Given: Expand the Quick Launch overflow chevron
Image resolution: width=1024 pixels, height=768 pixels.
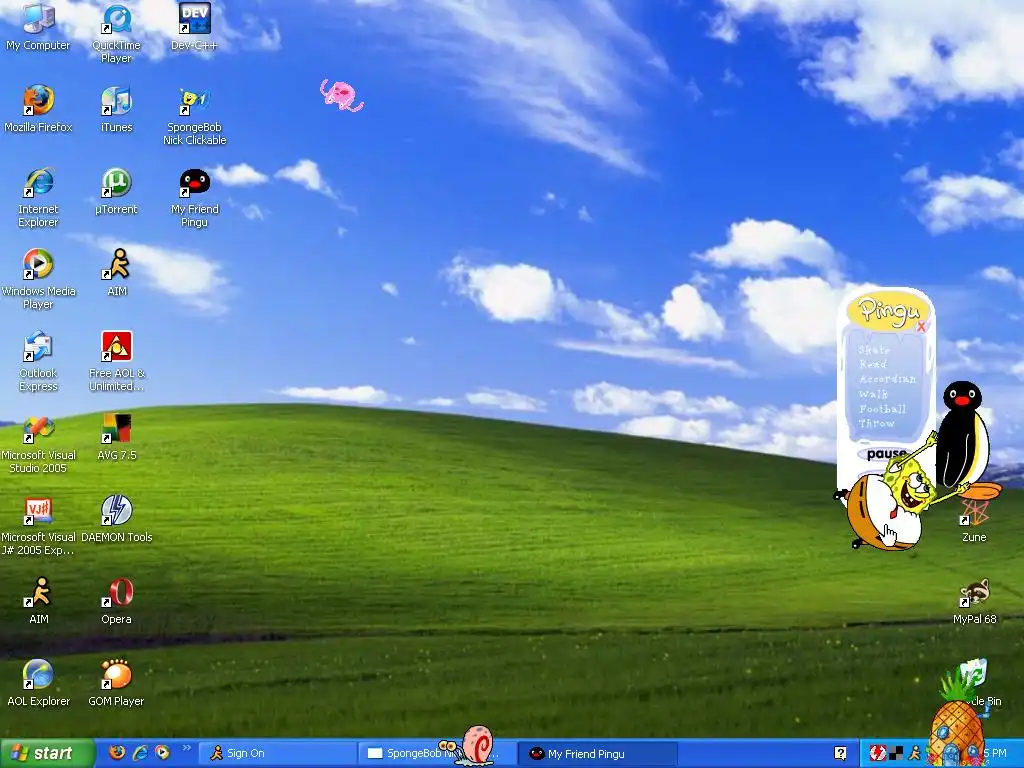Looking at the screenshot, I should click(x=186, y=748).
